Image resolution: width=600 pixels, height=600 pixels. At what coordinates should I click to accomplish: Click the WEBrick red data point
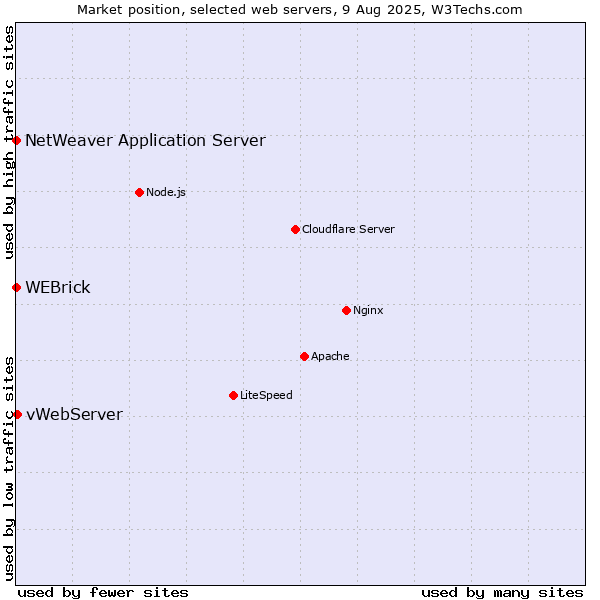[x=16, y=287]
